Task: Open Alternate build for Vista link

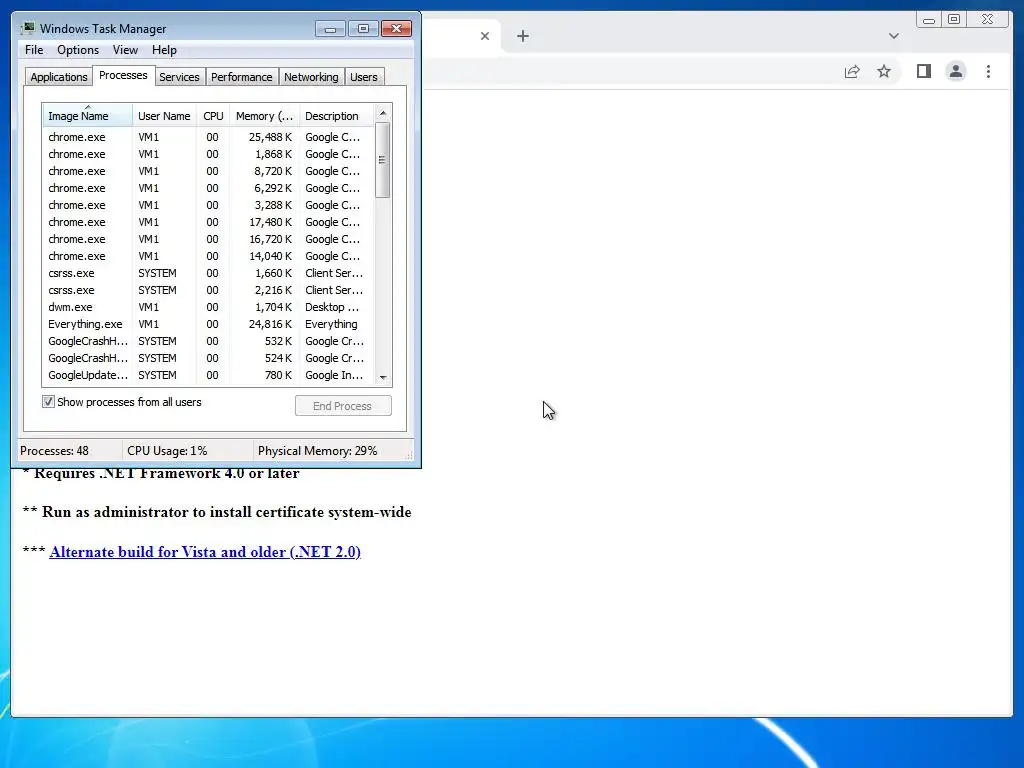Action: pyautogui.click(x=205, y=552)
